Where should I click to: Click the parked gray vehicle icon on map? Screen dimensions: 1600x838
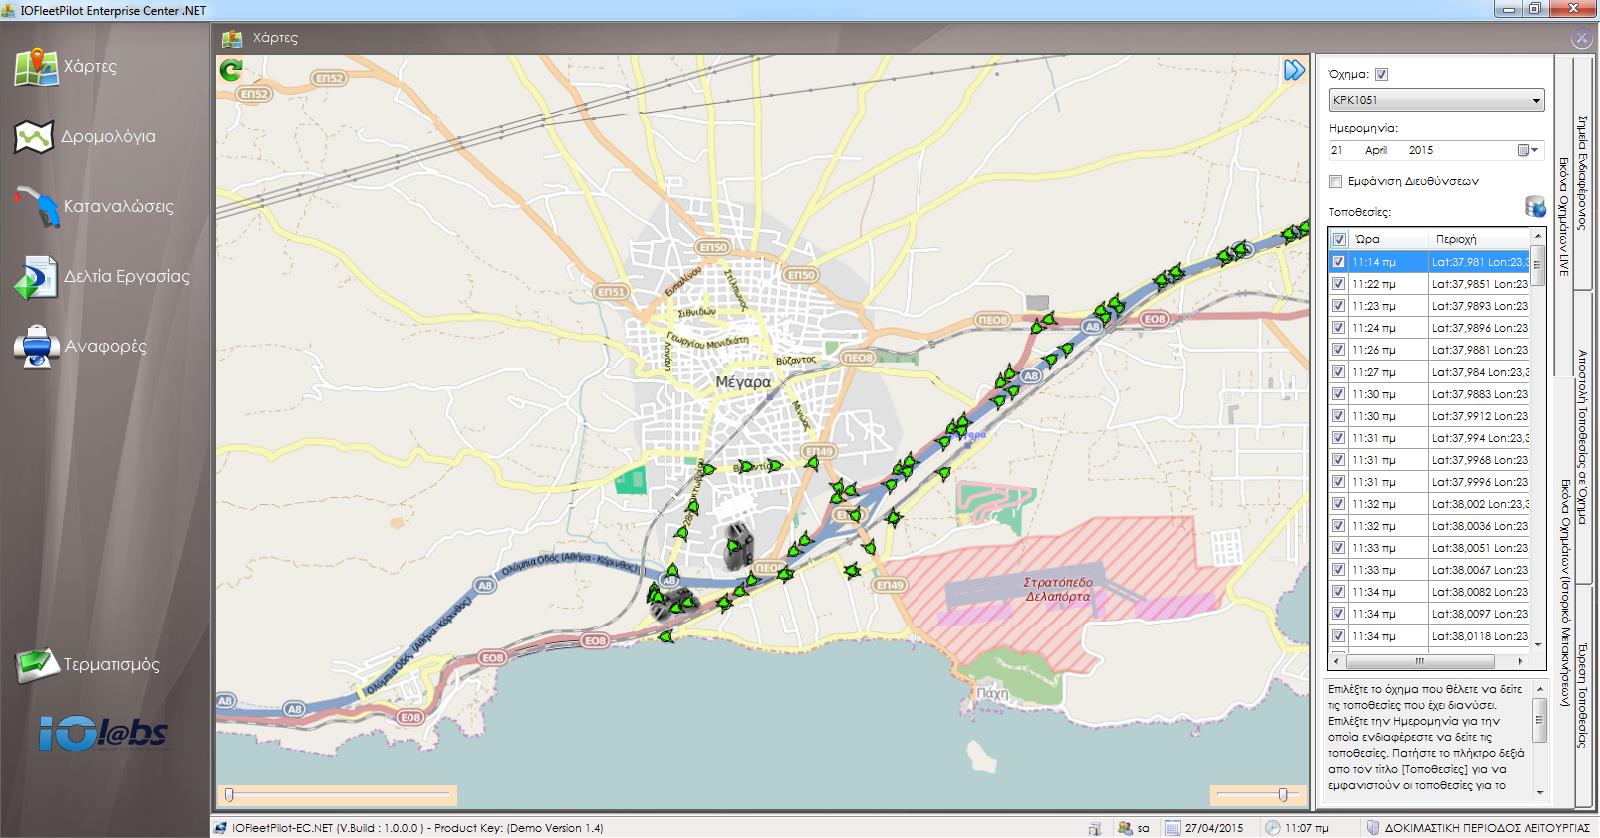(739, 547)
